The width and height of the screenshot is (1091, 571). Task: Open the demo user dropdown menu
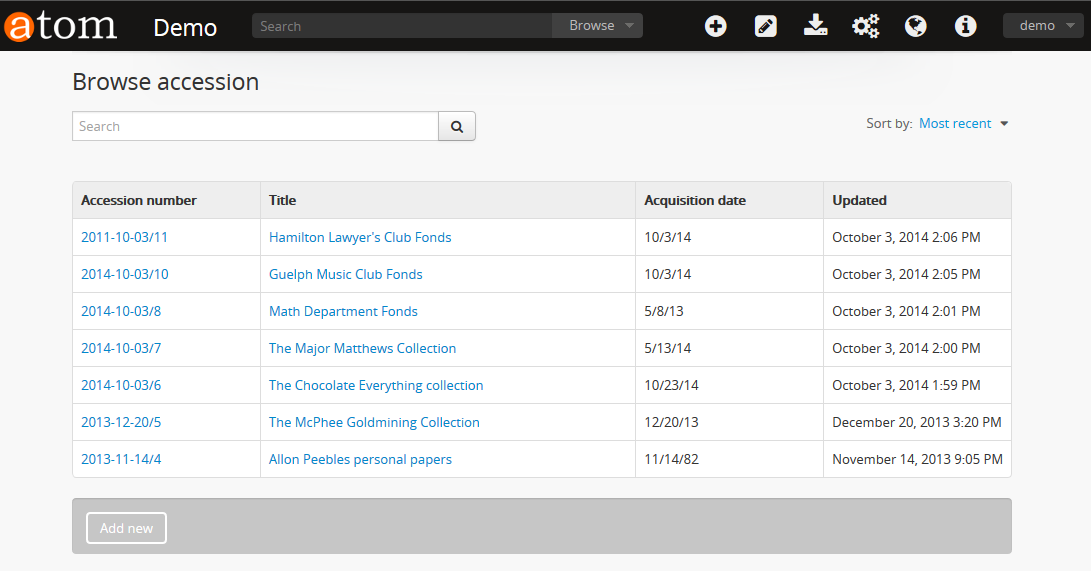click(x=1044, y=26)
